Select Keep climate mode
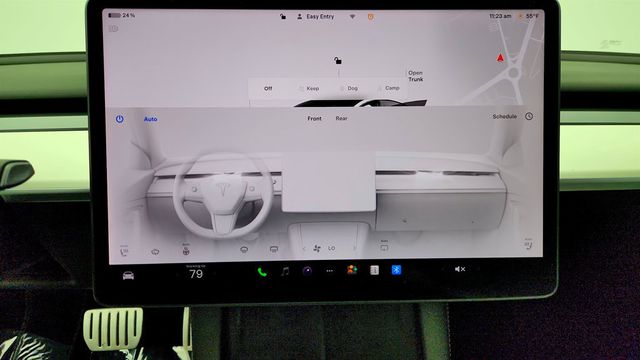 click(x=310, y=88)
